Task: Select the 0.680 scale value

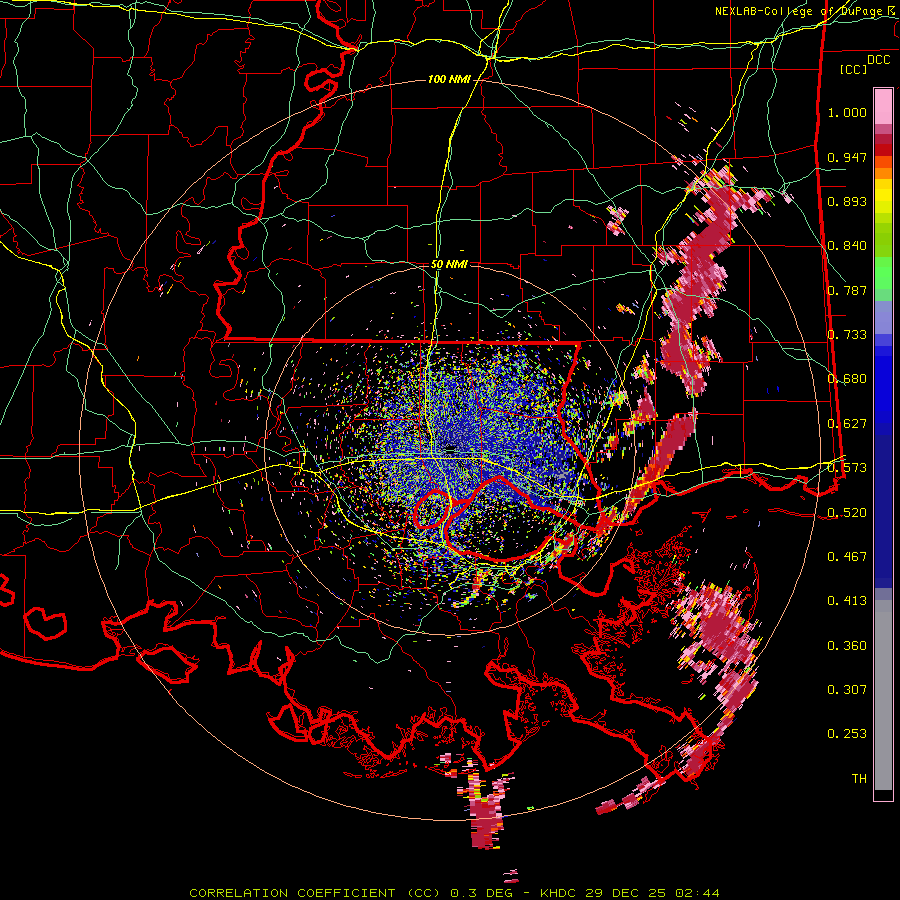Action: click(847, 379)
